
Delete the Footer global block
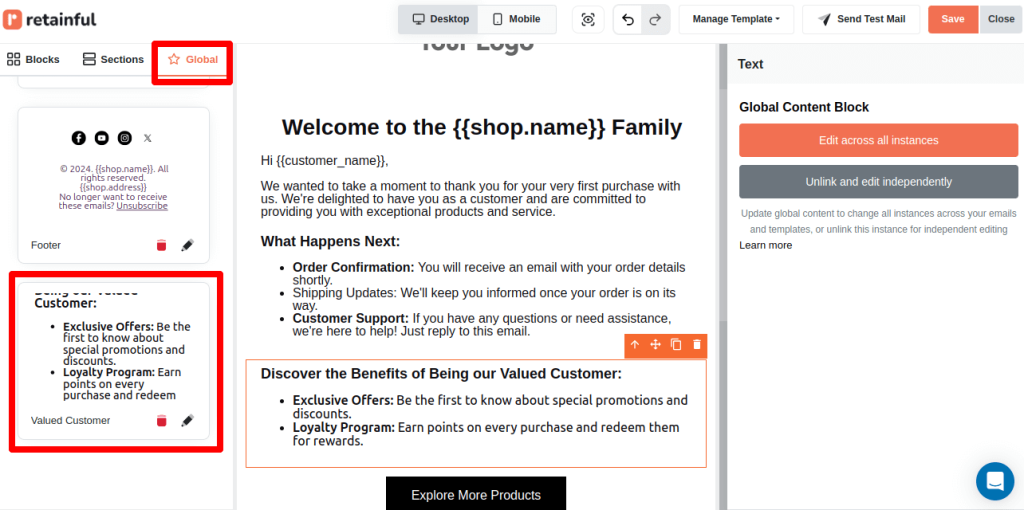point(161,246)
